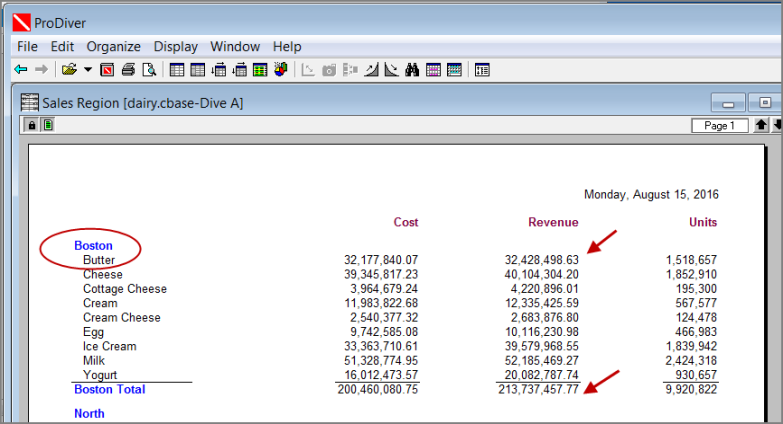This screenshot has height=424, width=783.
Task: Click the binoculars find icon
Action: point(413,70)
